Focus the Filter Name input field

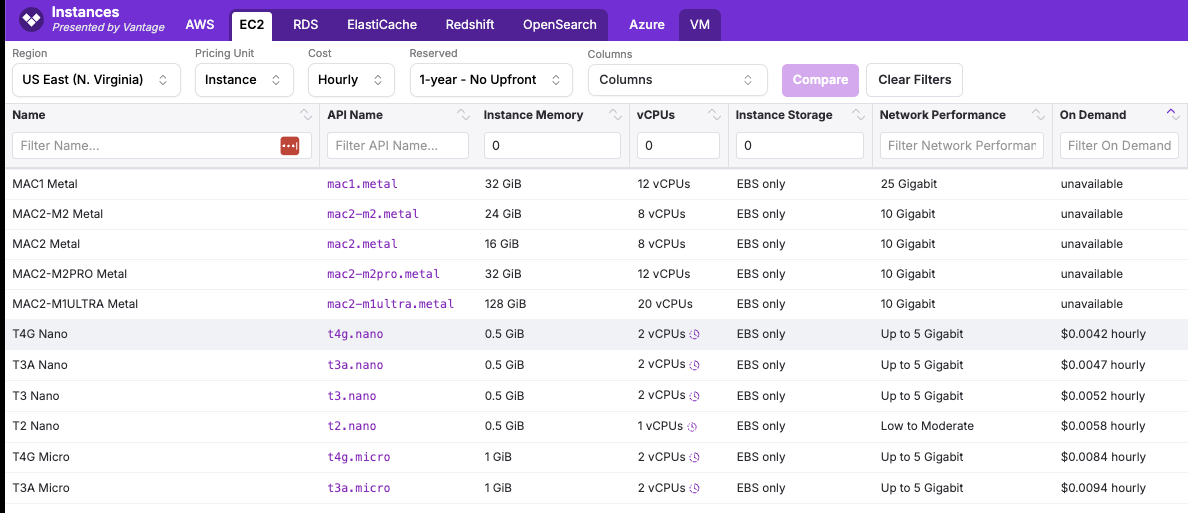point(162,145)
